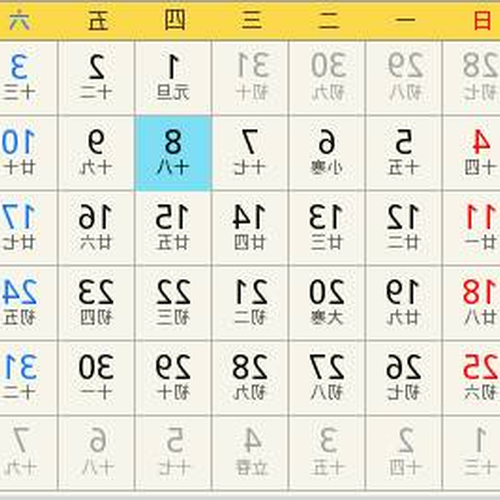Click the 六 Saturday weekday header

click(x=19, y=21)
